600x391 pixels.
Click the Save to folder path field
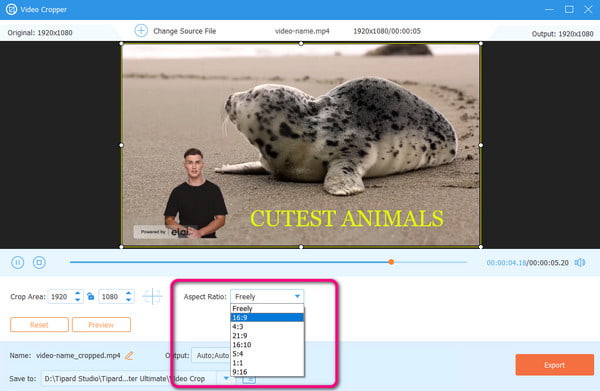click(x=130, y=378)
